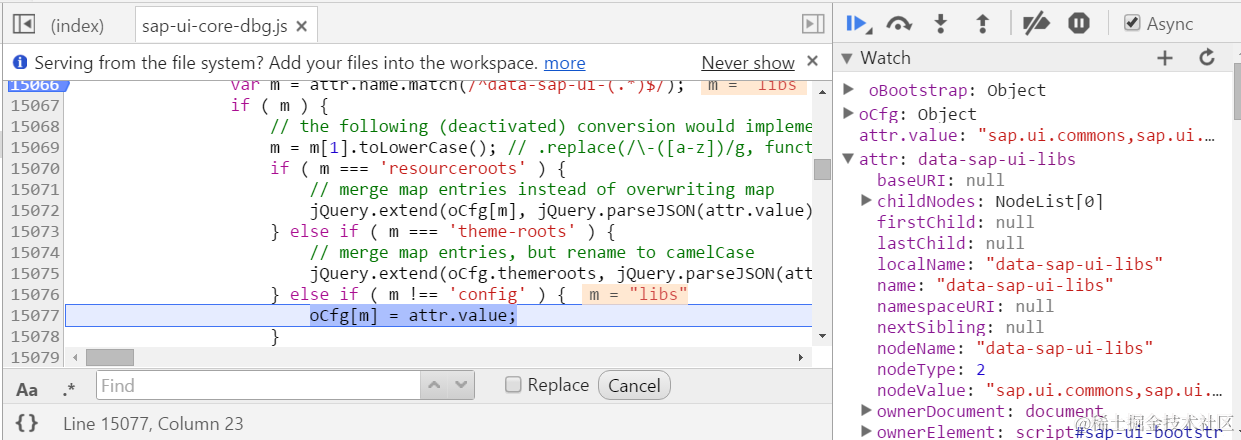
Task: Toggle case sensitive search Aa
Action: pyautogui.click(x=27, y=389)
